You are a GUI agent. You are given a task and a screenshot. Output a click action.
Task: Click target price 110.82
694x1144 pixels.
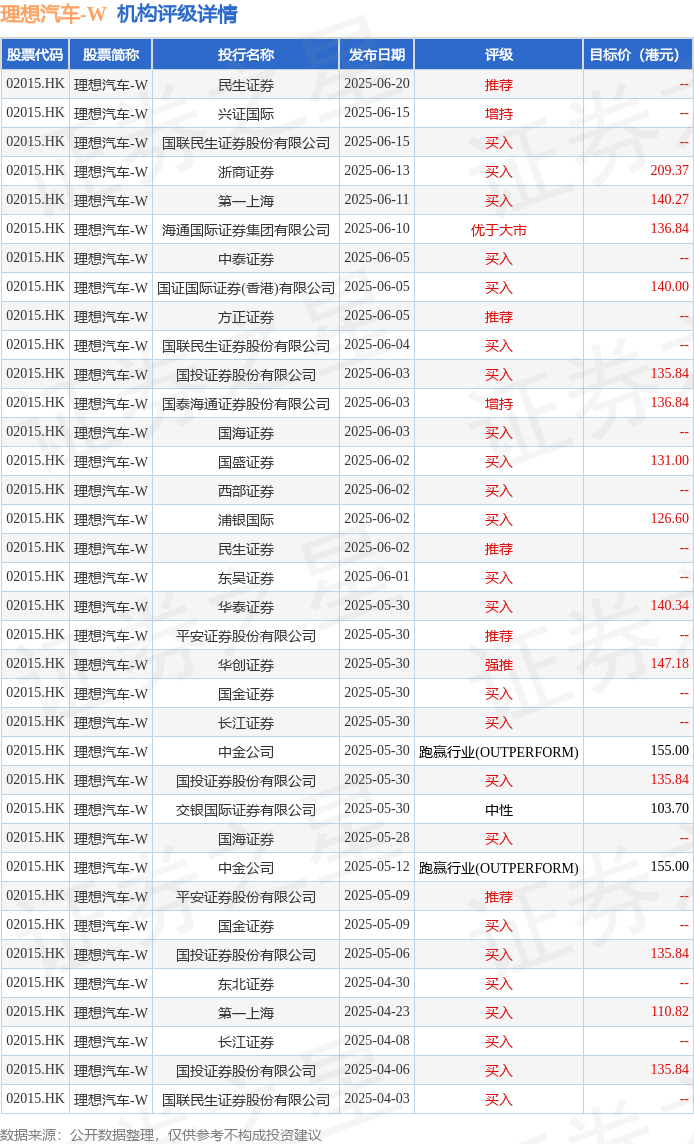pyautogui.click(x=669, y=1011)
